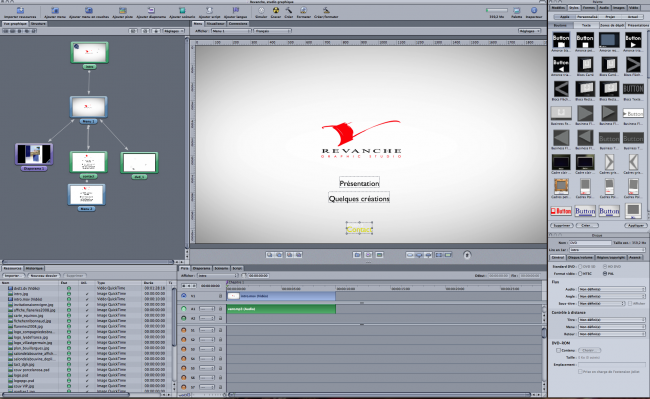Screen dimensions: 650x399
Task: Open the Titre remote control dropdown
Action: point(612,320)
